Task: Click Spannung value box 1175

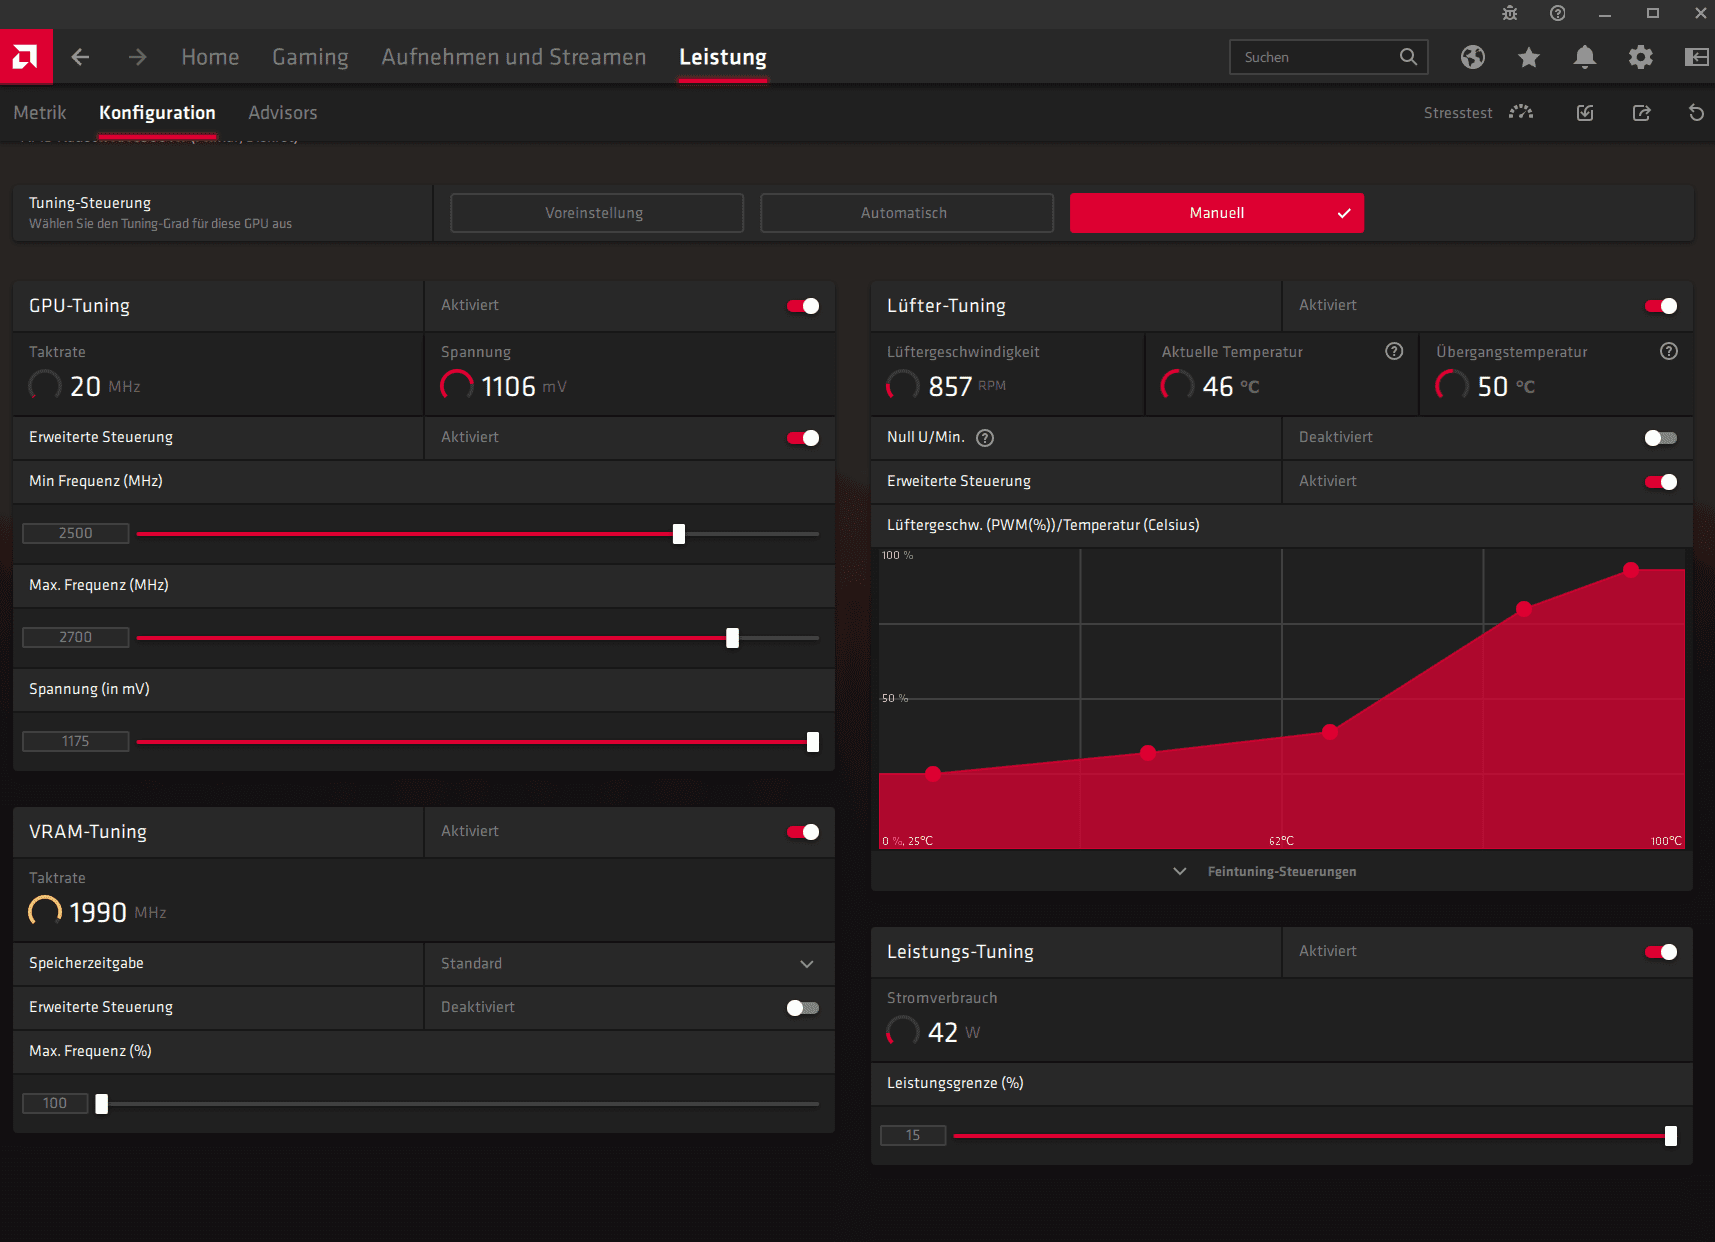Action: click(76, 742)
